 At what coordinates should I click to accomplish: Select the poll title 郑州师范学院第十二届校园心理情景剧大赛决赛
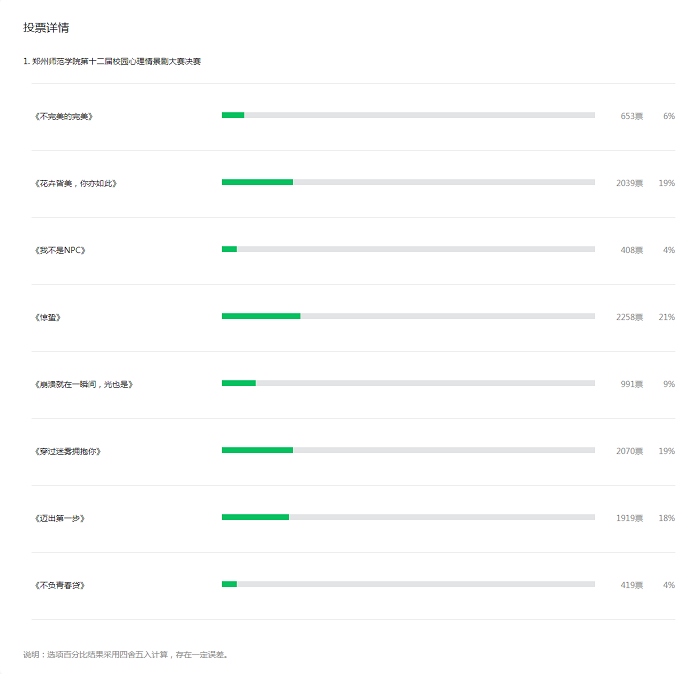point(116,62)
